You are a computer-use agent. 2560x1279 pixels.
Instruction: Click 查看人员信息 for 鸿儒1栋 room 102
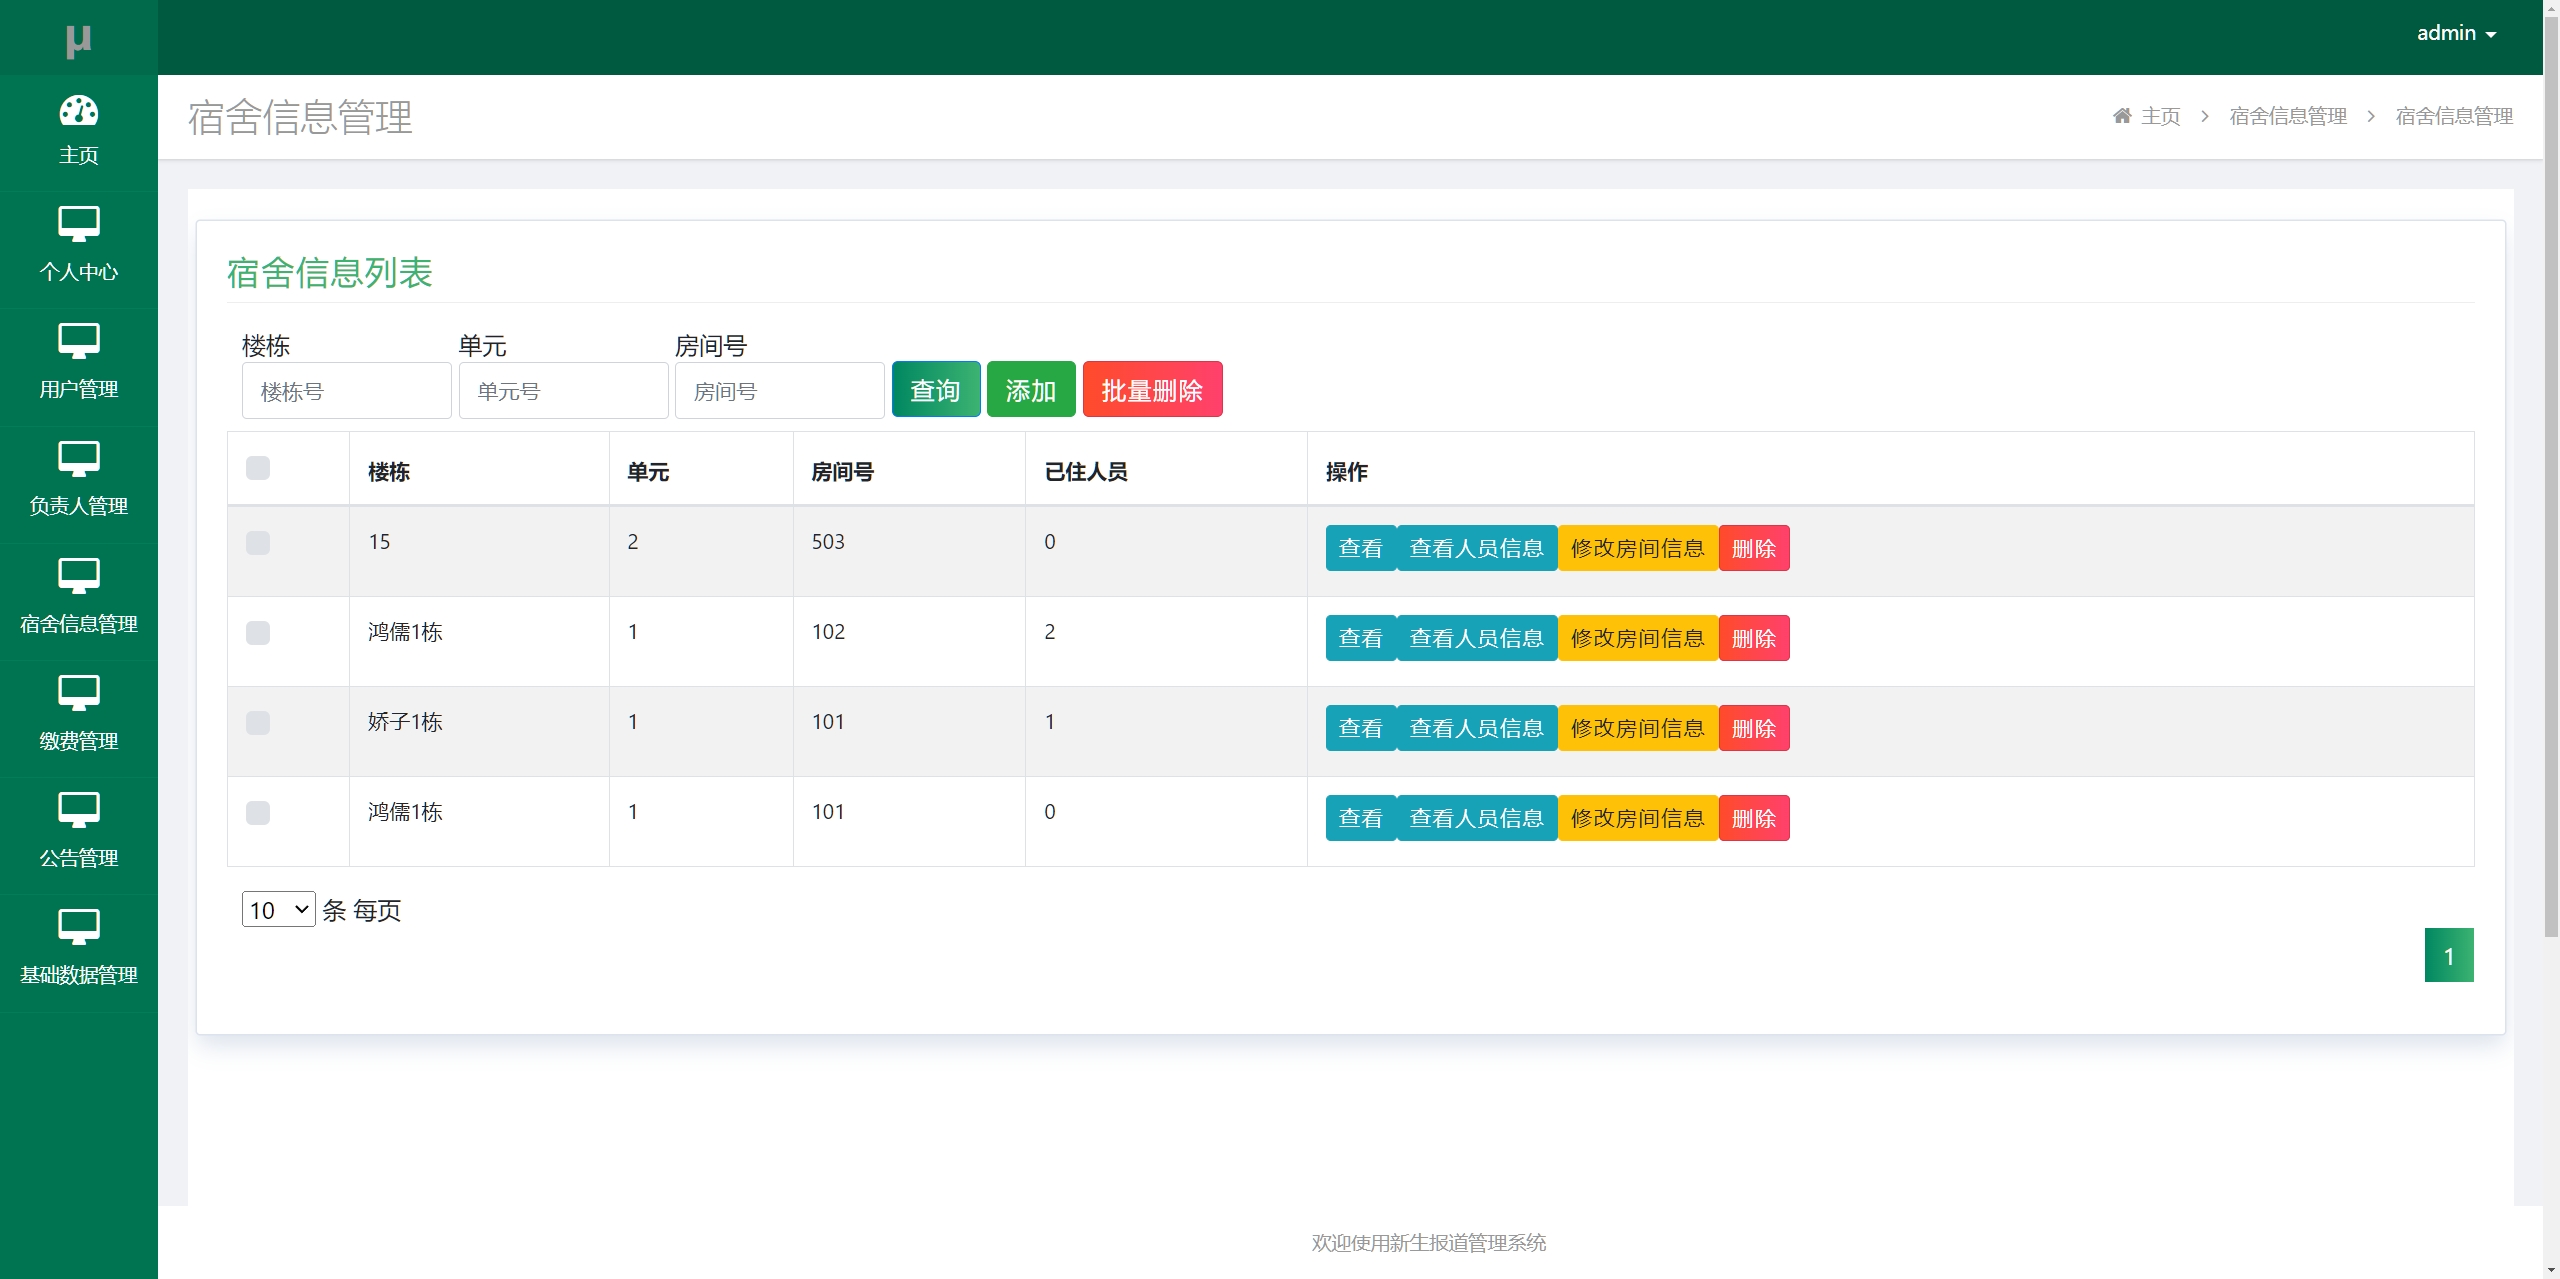pos(1476,638)
